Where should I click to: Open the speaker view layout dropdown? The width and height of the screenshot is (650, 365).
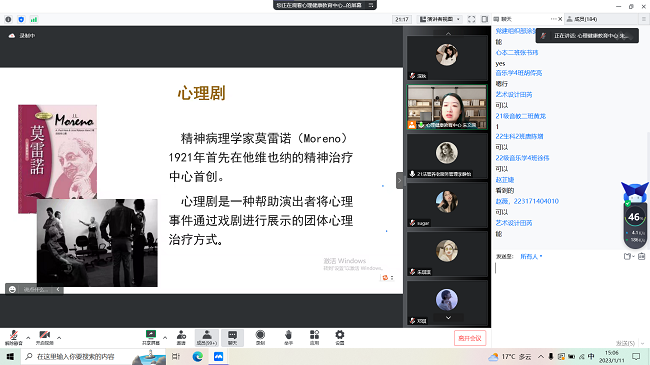pyautogui.click(x=439, y=19)
